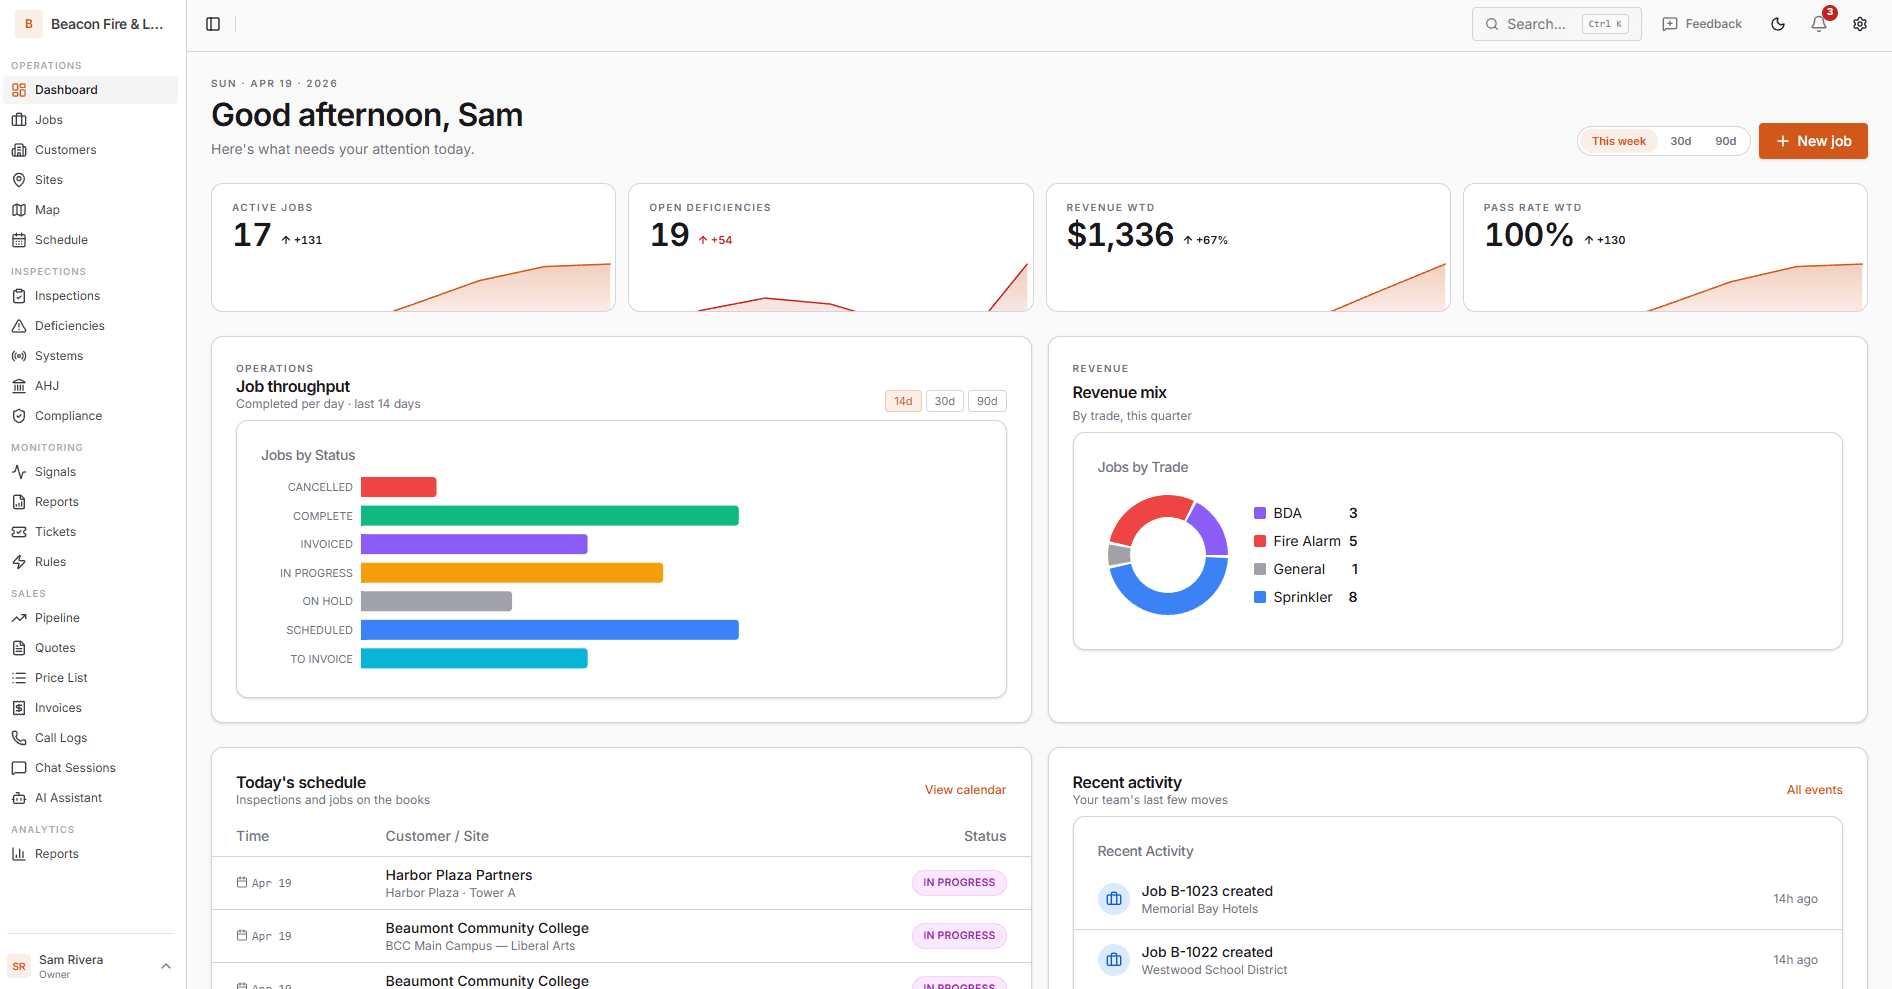Switch to dark mode with the moon icon
This screenshot has width=1892, height=989.
point(1778,23)
